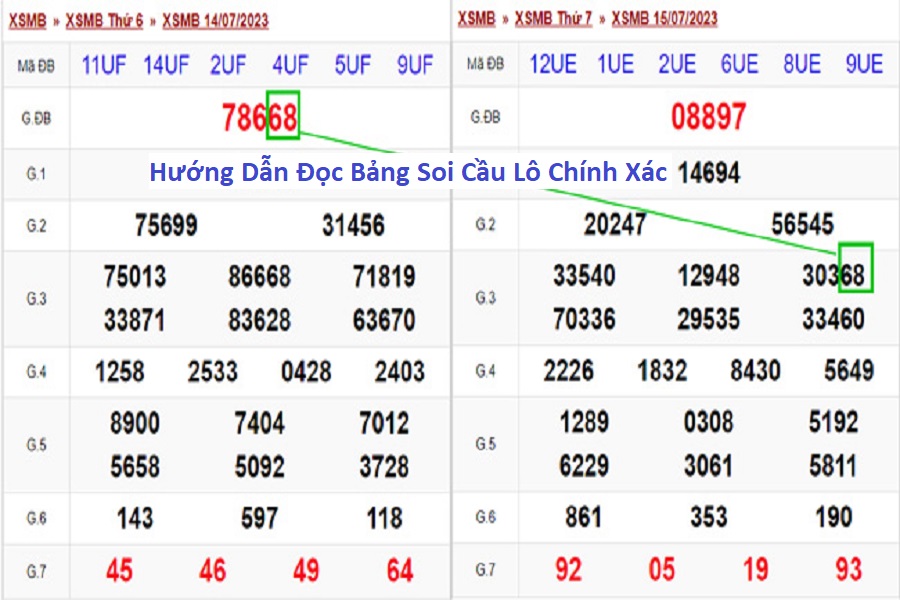
Task: Click the G.2 number 75699
Action: [x=166, y=225]
